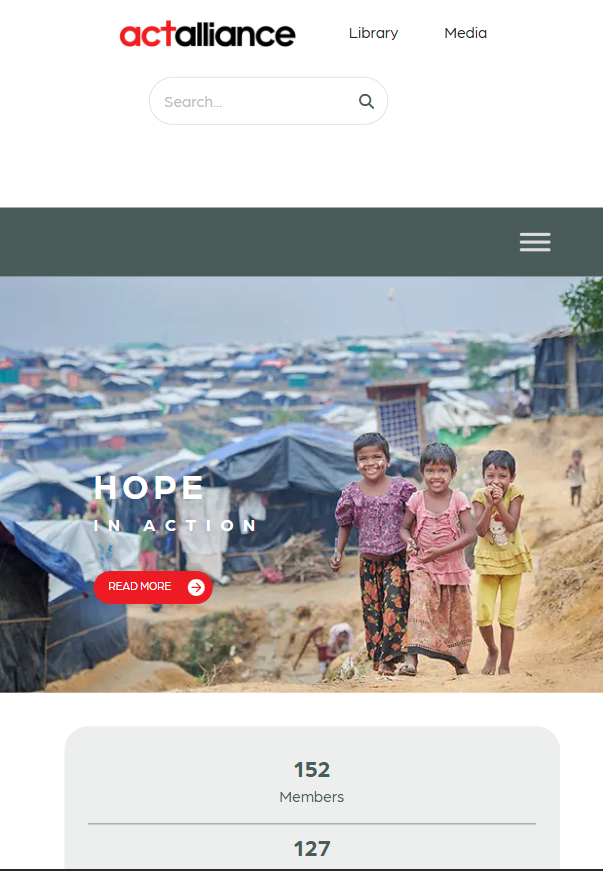The height and width of the screenshot is (871, 603).
Task: Open the Media menu item
Action: pyautogui.click(x=465, y=33)
